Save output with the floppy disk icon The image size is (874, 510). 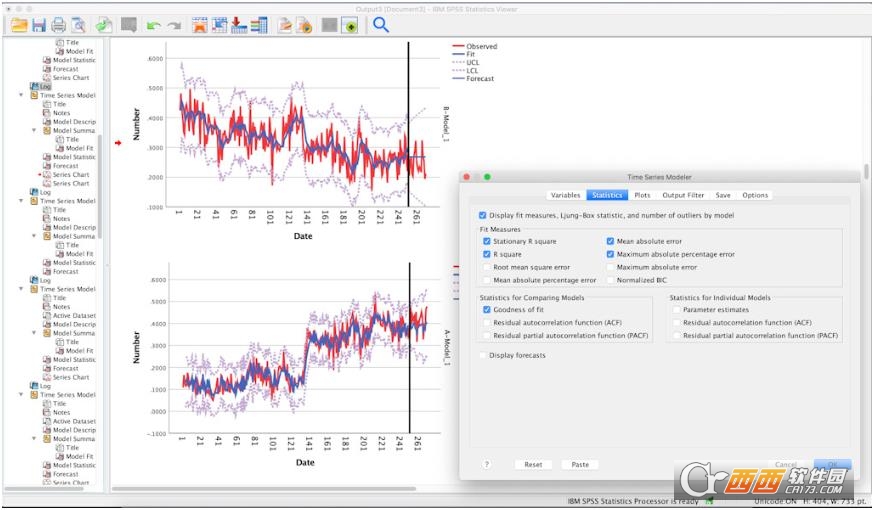coord(38,25)
